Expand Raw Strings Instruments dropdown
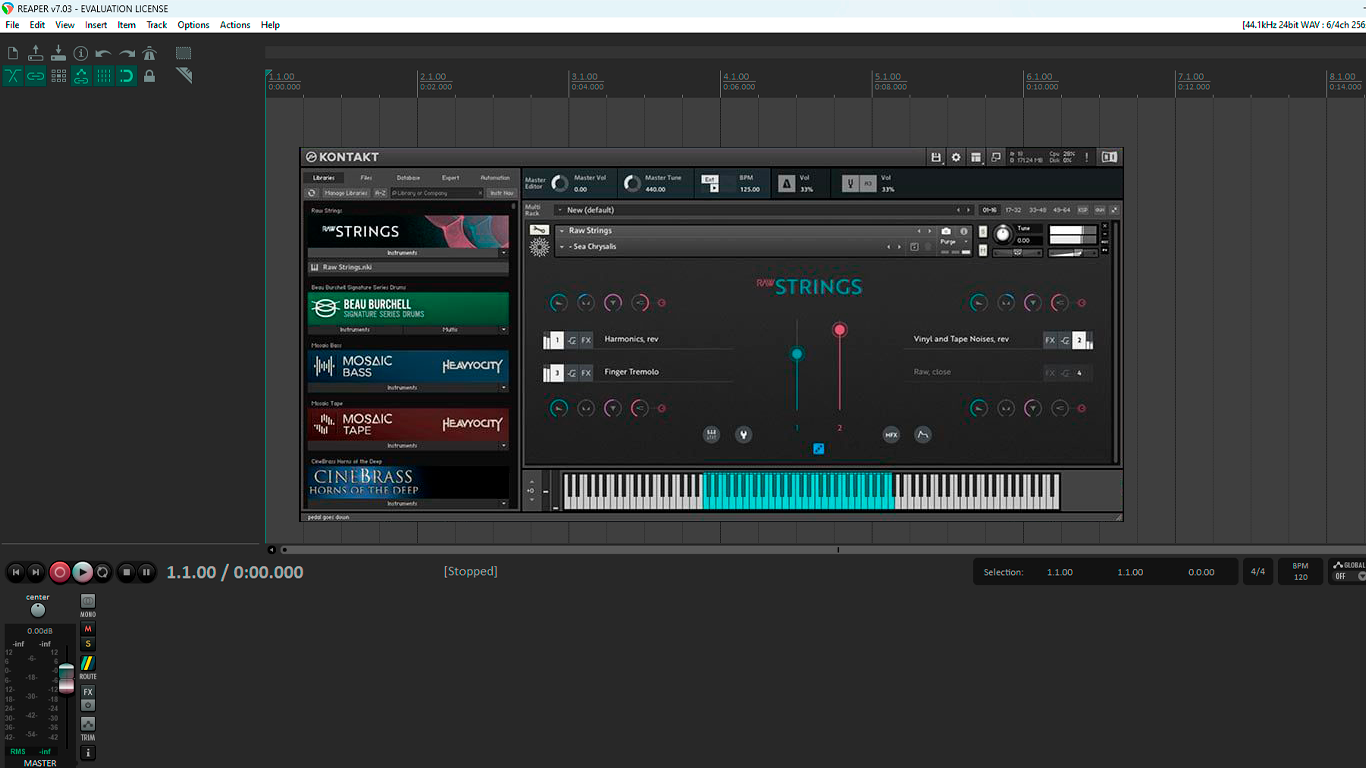Image resolution: width=1366 pixels, height=768 pixels. coord(504,253)
